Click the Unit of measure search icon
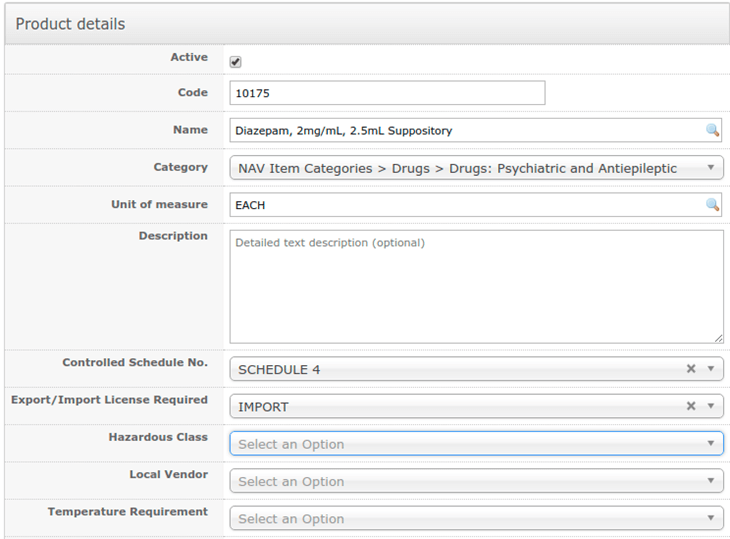 click(712, 205)
